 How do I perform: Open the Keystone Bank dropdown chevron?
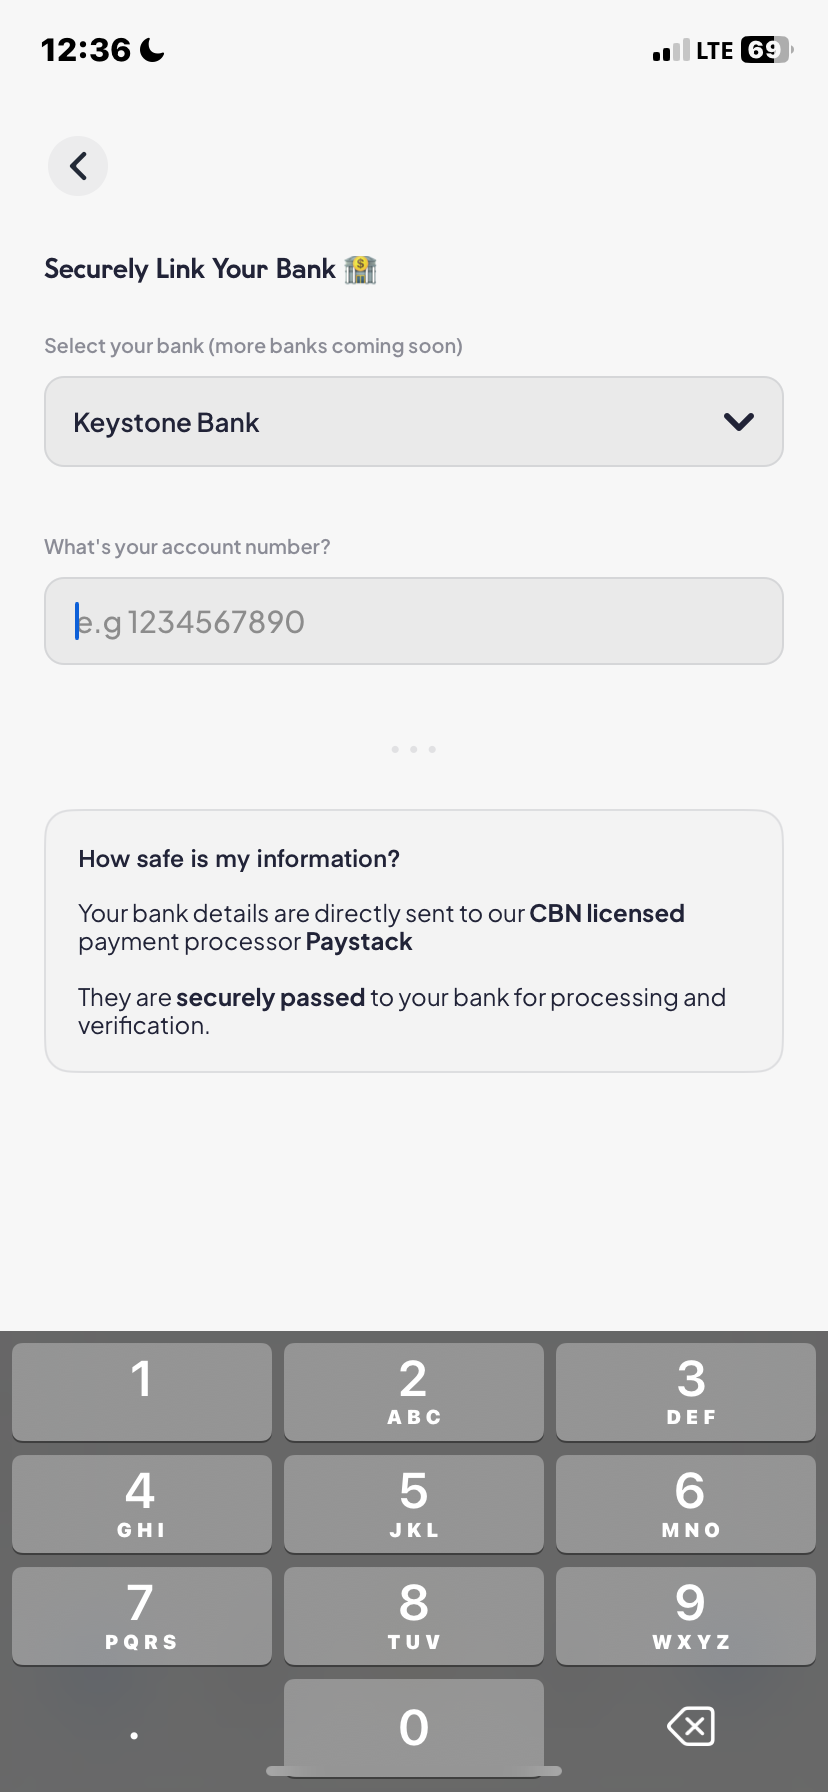(738, 422)
